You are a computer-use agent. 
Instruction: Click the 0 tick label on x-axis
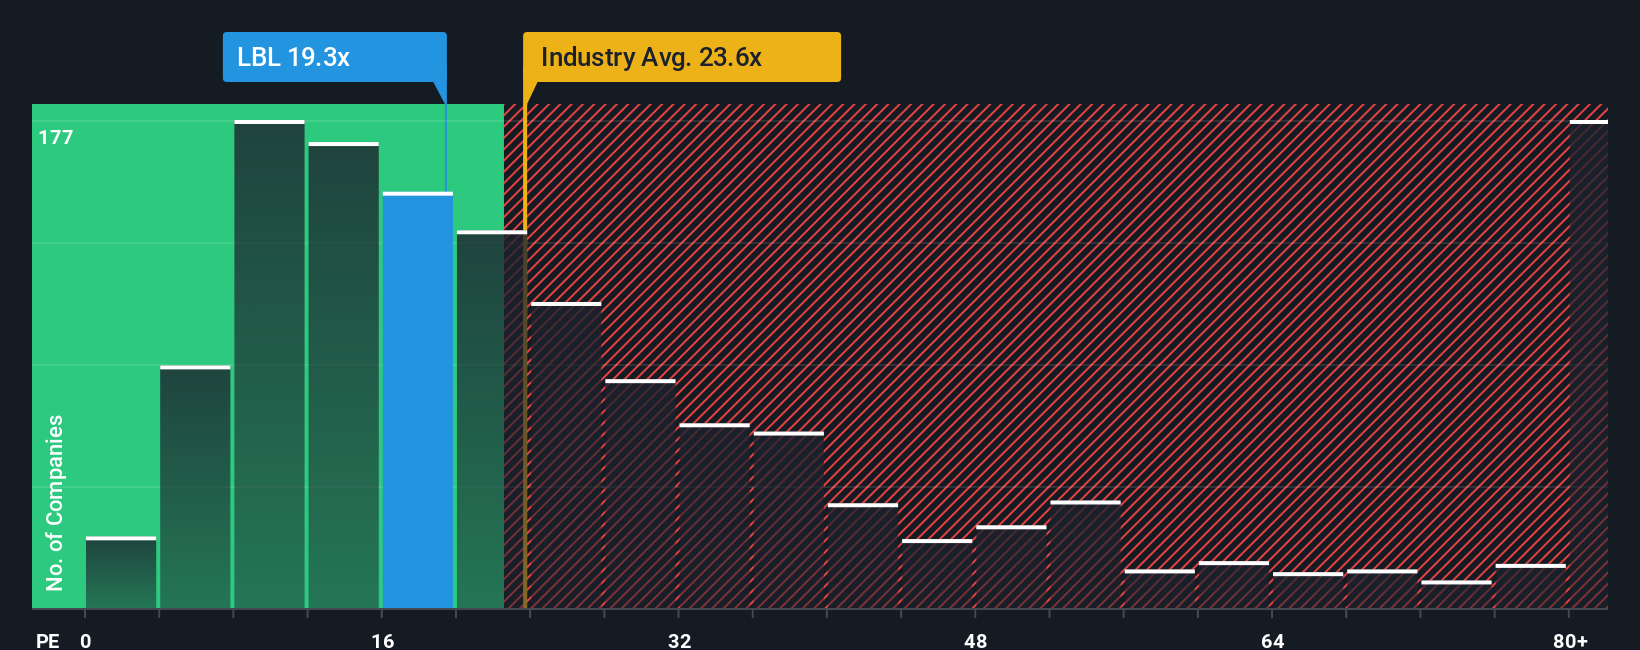tap(86, 640)
